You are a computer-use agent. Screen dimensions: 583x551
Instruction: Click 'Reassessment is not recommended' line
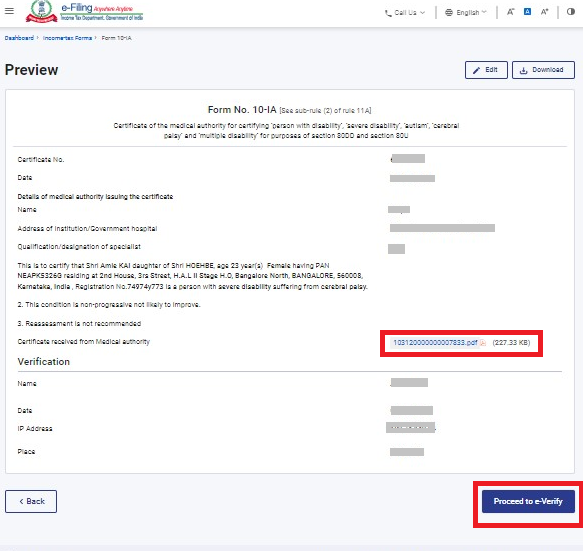tap(79, 323)
